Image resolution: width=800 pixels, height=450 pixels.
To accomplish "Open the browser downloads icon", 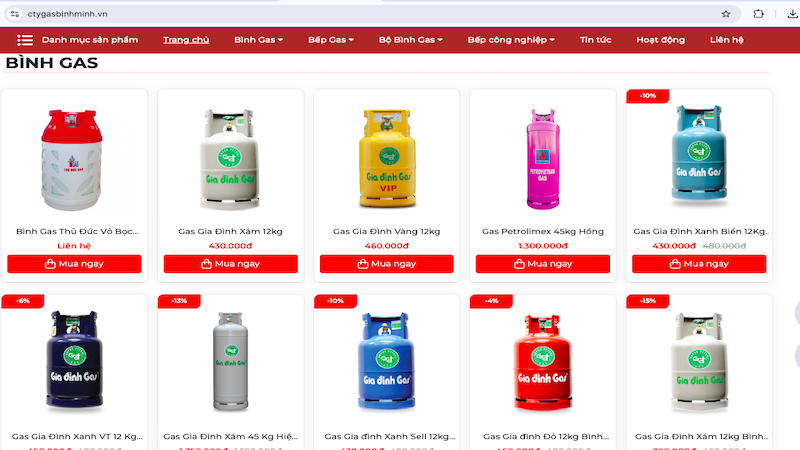I will (x=792, y=14).
